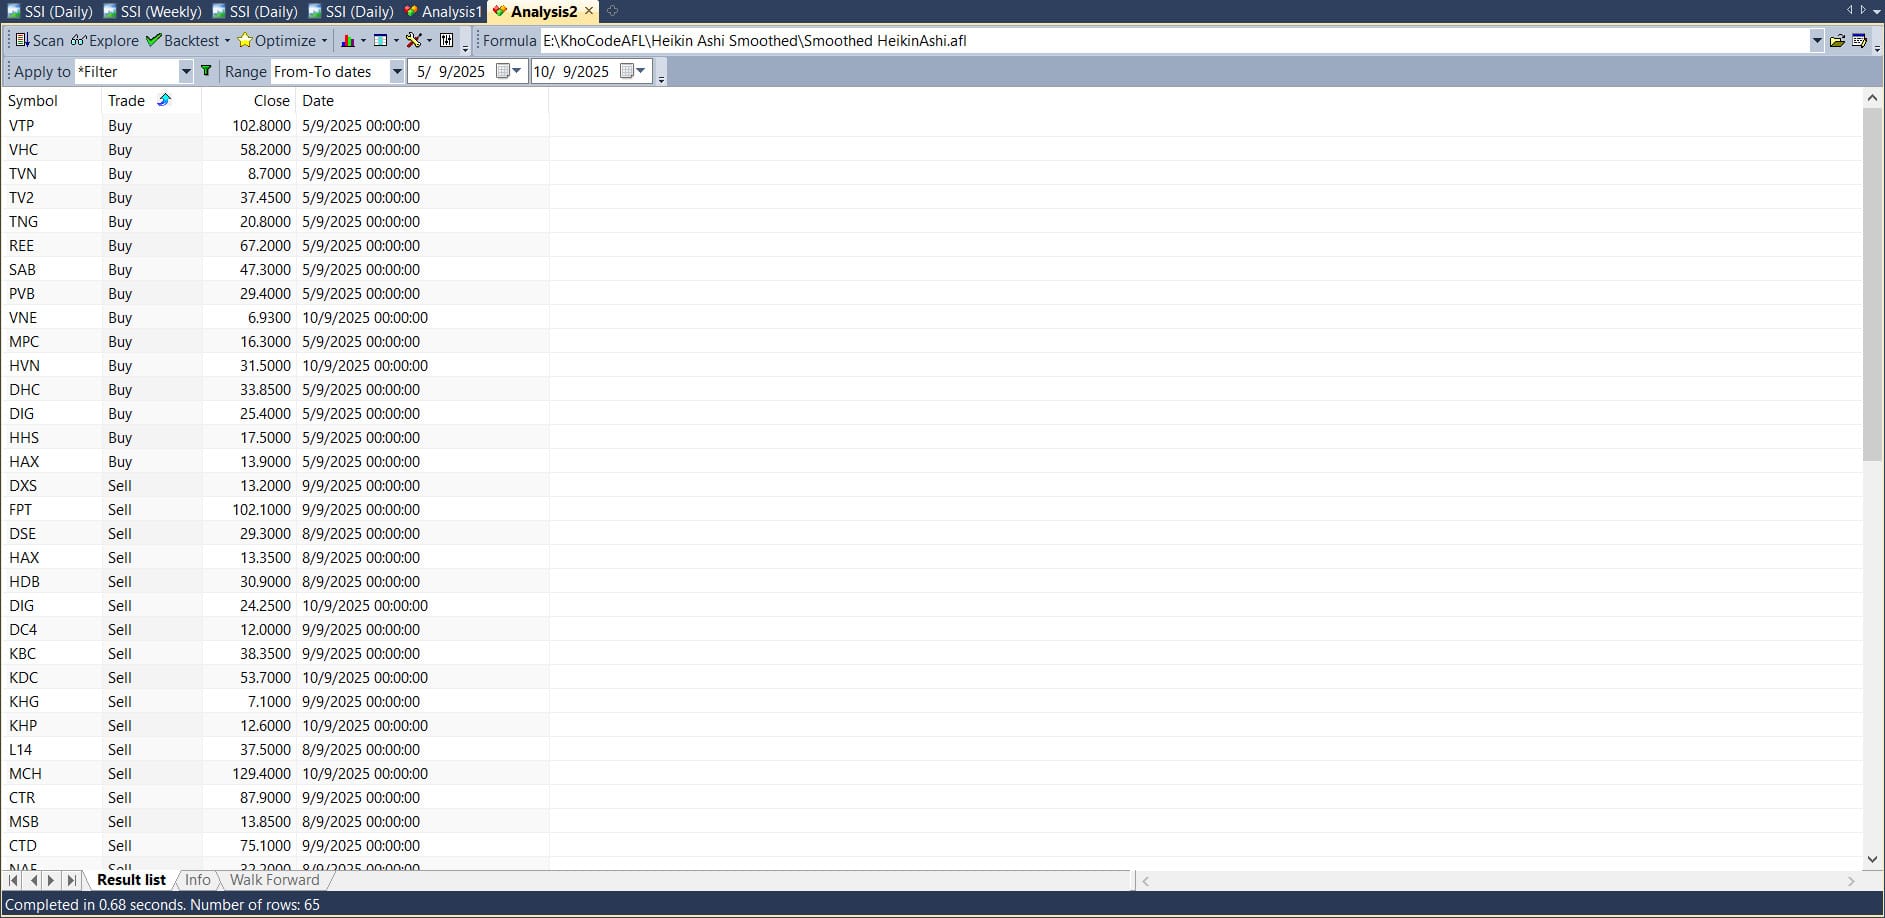Sort by Symbol column header
Screen dimensions: 1885x918
click(x=51, y=100)
